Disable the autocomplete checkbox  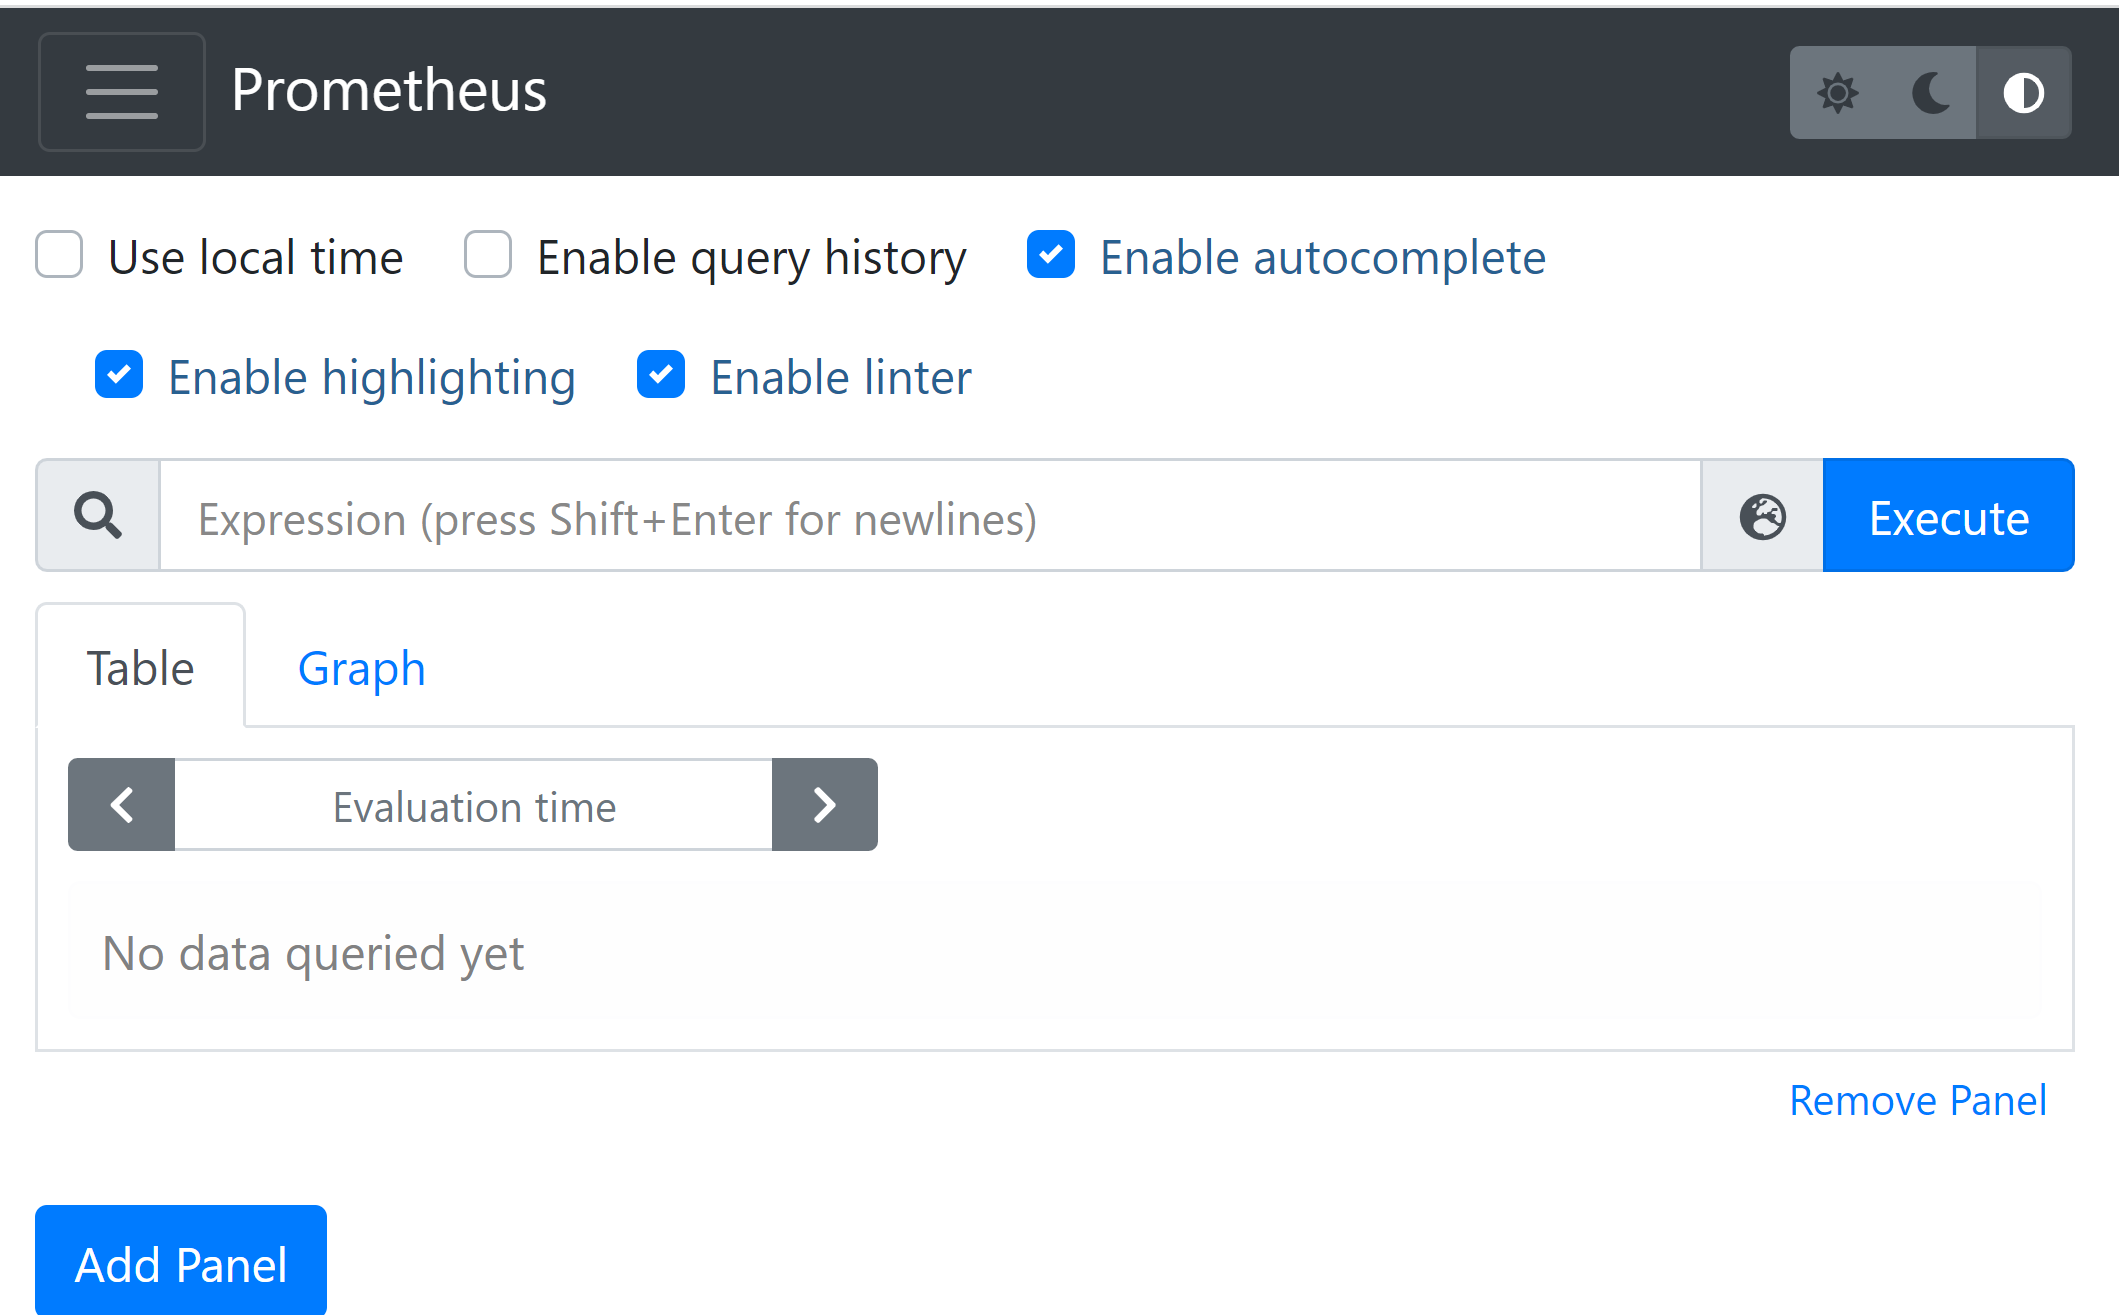pyautogui.click(x=1051, y=255)
